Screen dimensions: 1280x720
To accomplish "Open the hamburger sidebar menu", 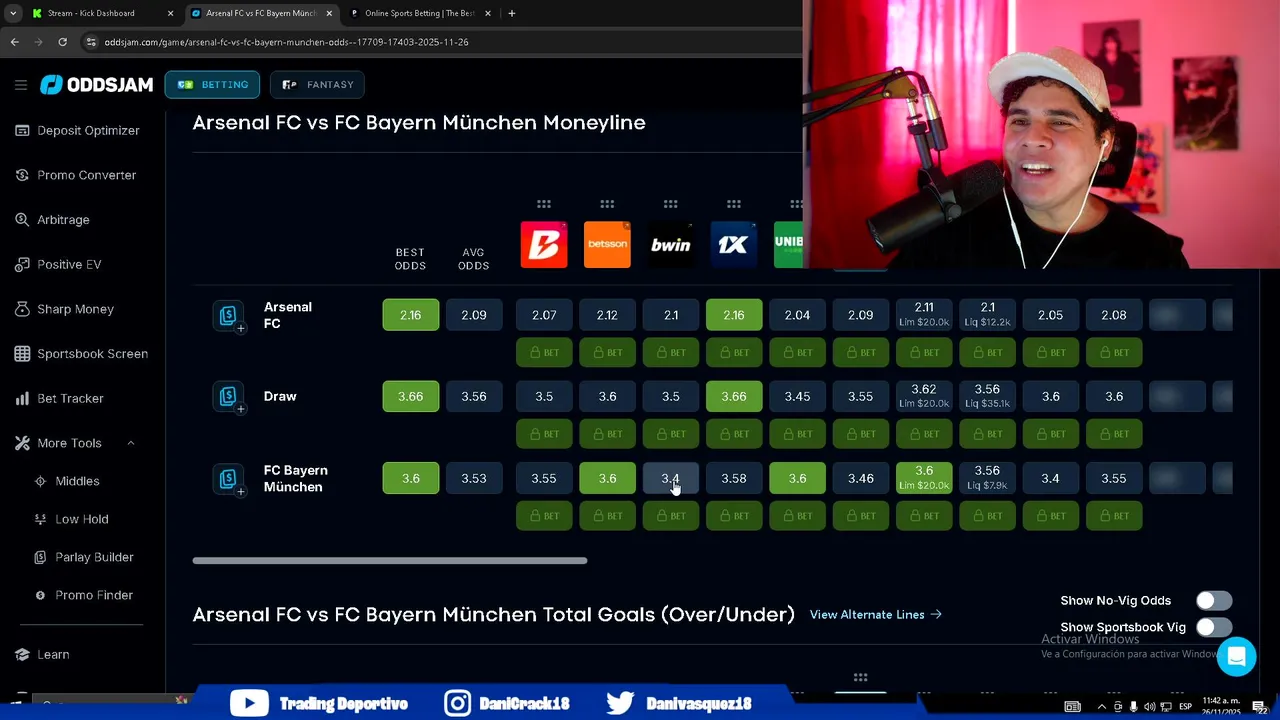I will 21,85.
